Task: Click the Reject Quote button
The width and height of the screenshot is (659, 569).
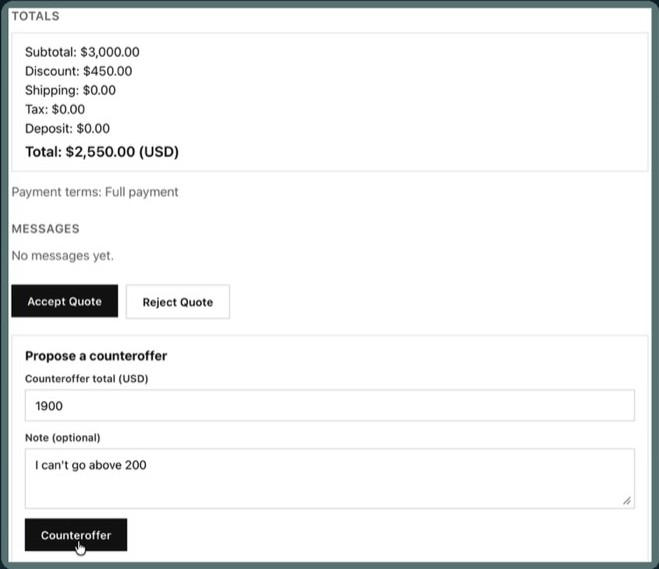Action: 178,302
